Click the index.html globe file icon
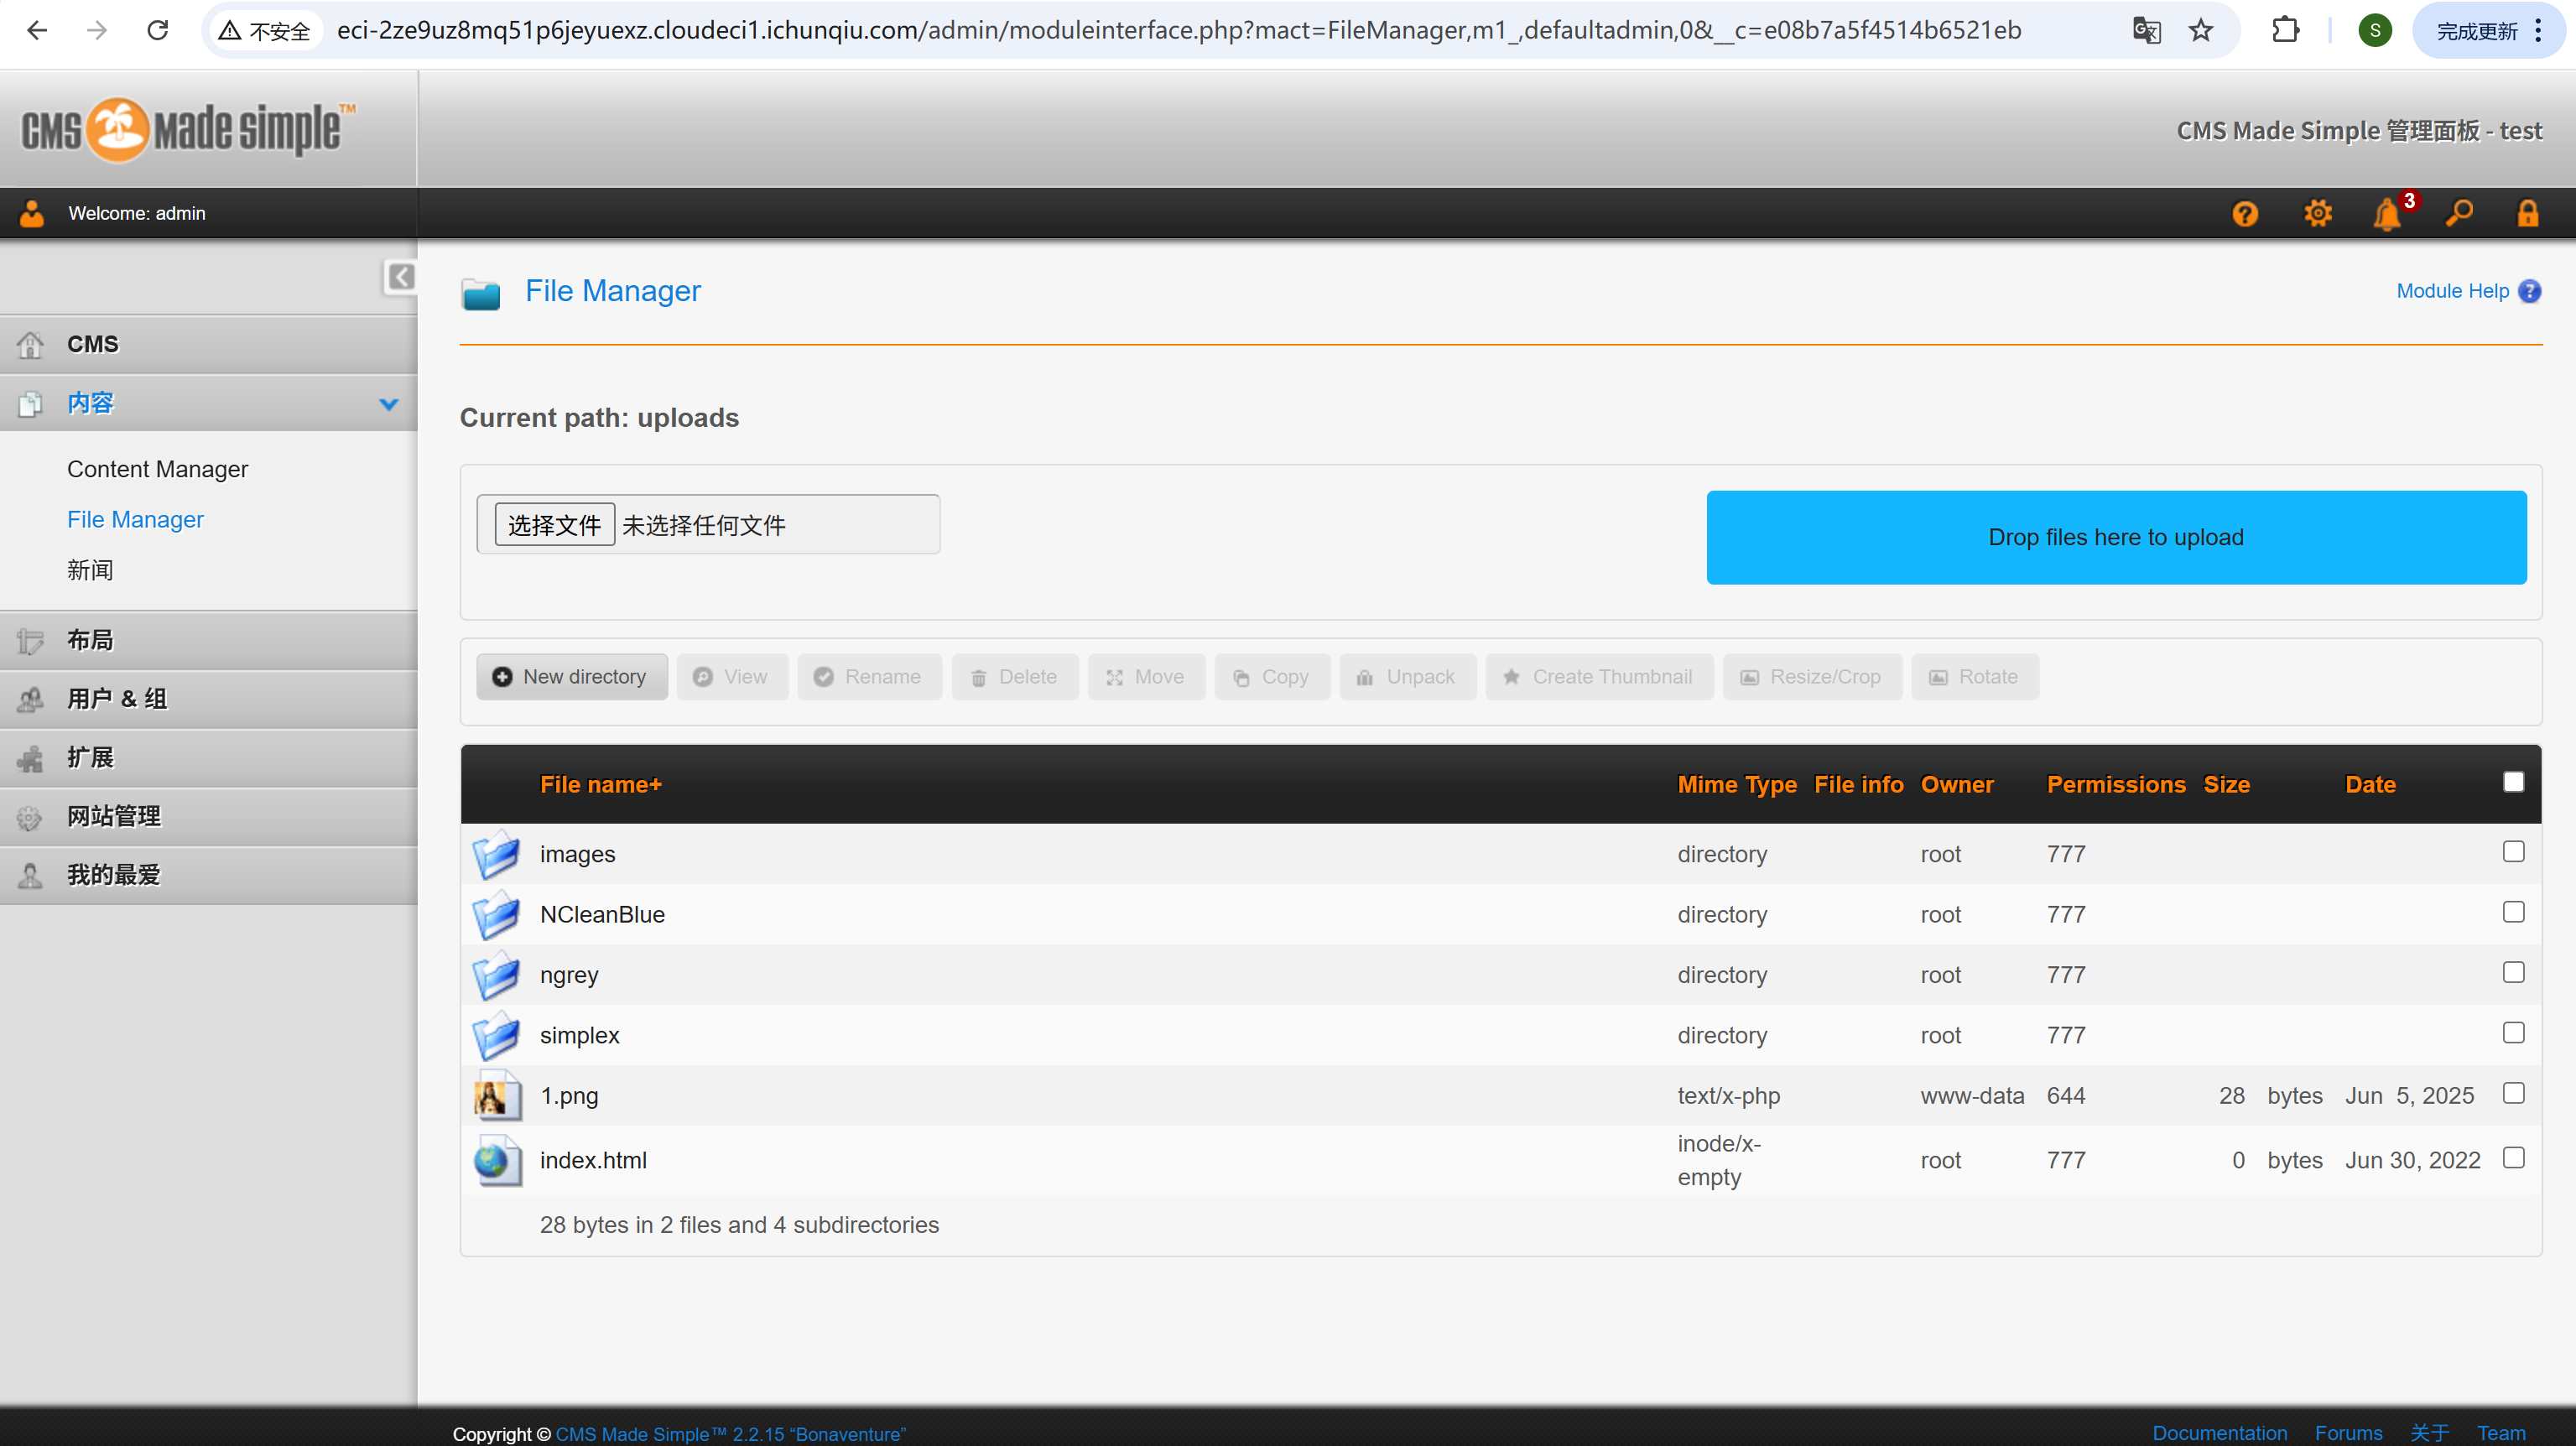Image resolution: width=2576 pixels, height=1446 pixels. coord(497,1160)
